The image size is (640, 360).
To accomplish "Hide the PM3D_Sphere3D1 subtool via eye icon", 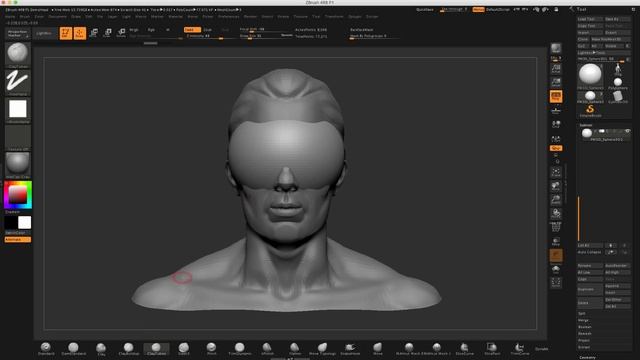I will [627, 131].
